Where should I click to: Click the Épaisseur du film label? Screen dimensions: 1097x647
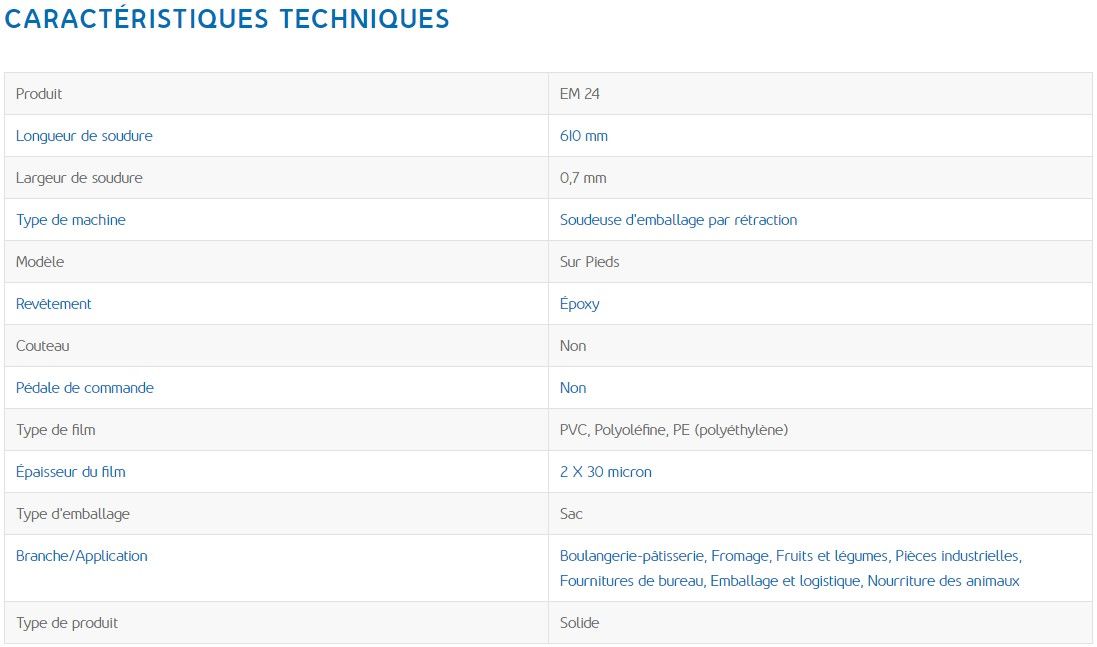[71, 472]
